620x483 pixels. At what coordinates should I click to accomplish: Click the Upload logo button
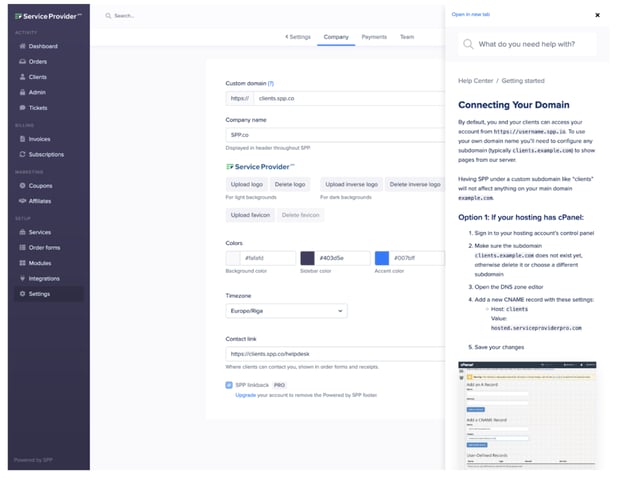247,185
